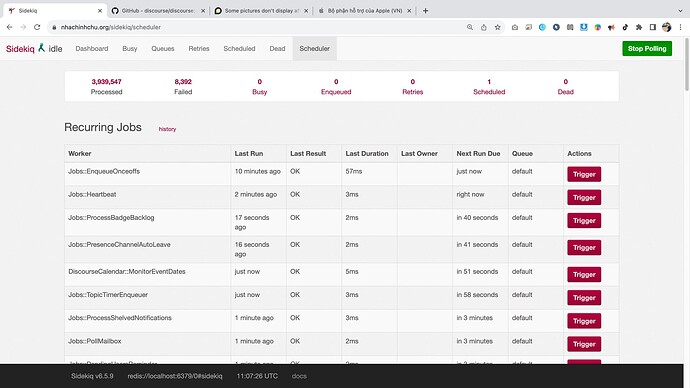Image resolution: width=690 pixels, height=388 pixels.
Task: Open the TikTok extension icon
Action: (x=625, y=27)
